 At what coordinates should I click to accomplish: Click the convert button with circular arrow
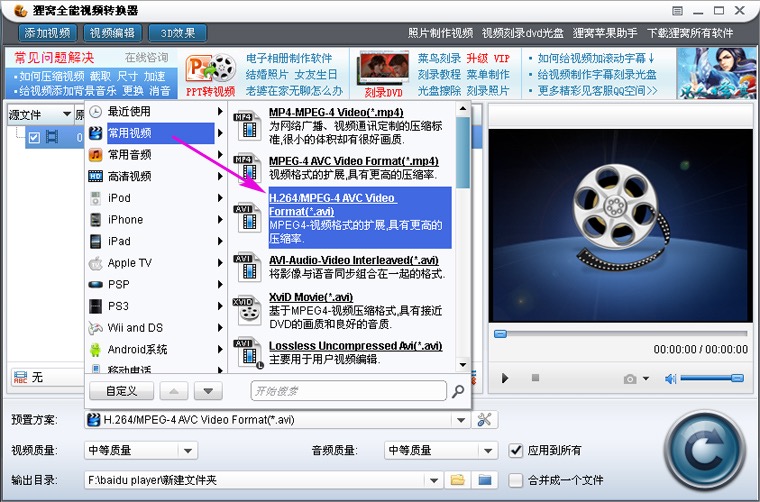pyautogui.click(x=705, y=451)
